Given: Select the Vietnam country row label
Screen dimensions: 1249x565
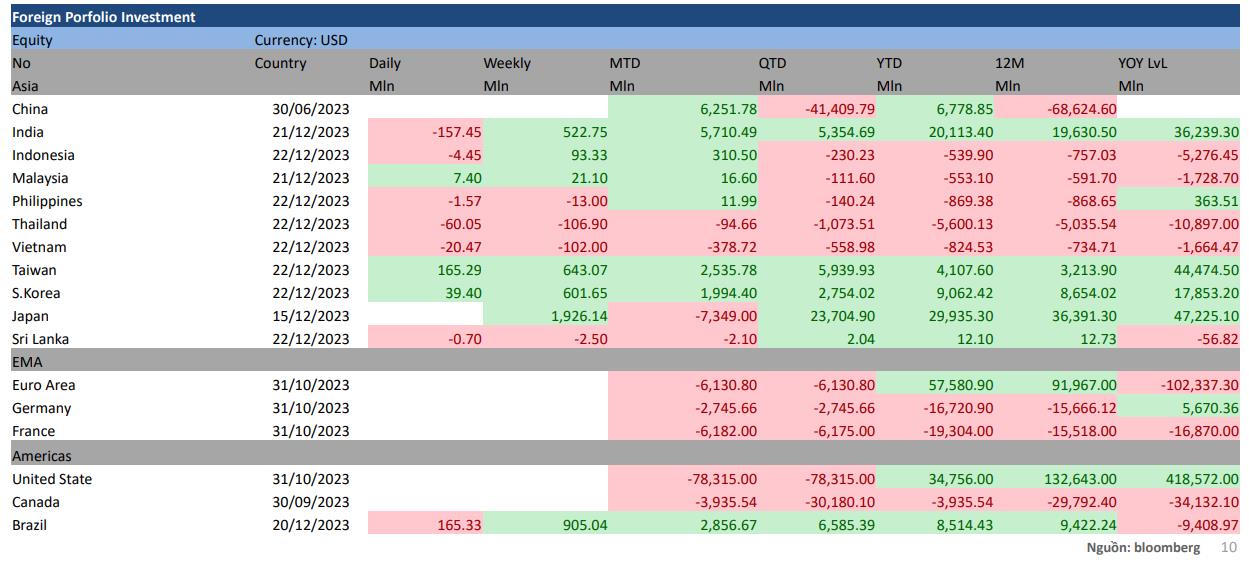Looking at the screenshot, I should click(x=39, y=247).
